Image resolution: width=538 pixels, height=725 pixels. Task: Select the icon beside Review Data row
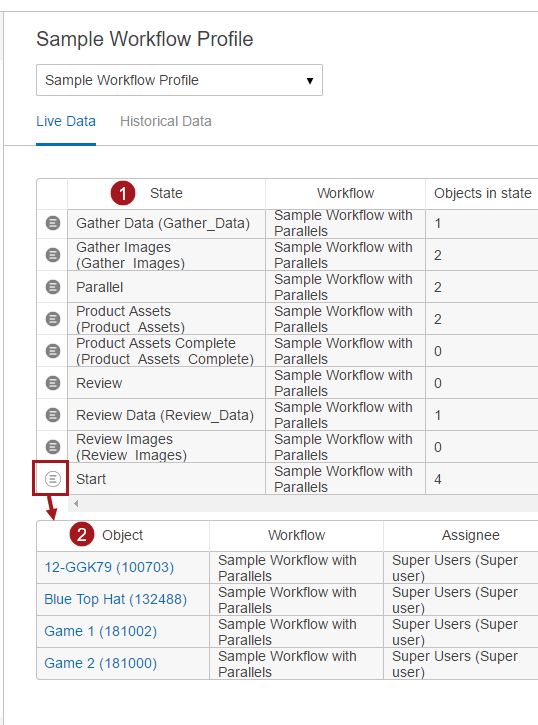(53, 415)
